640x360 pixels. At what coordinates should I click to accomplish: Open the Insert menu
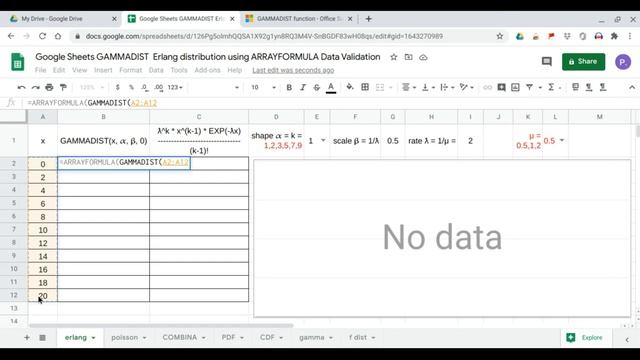[103, 70]
